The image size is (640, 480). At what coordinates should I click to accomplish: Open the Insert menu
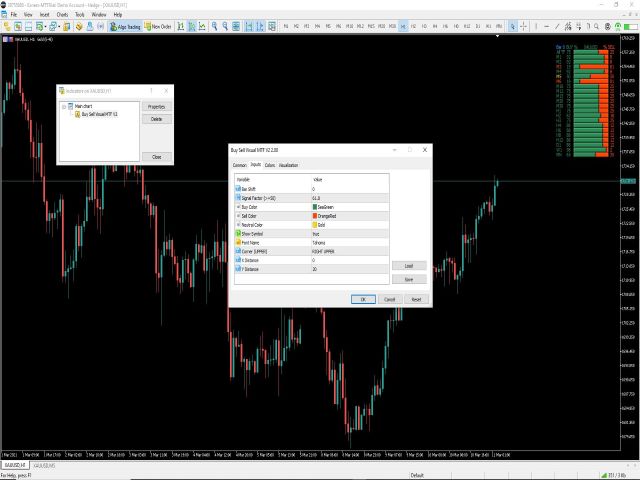[44, 15]
